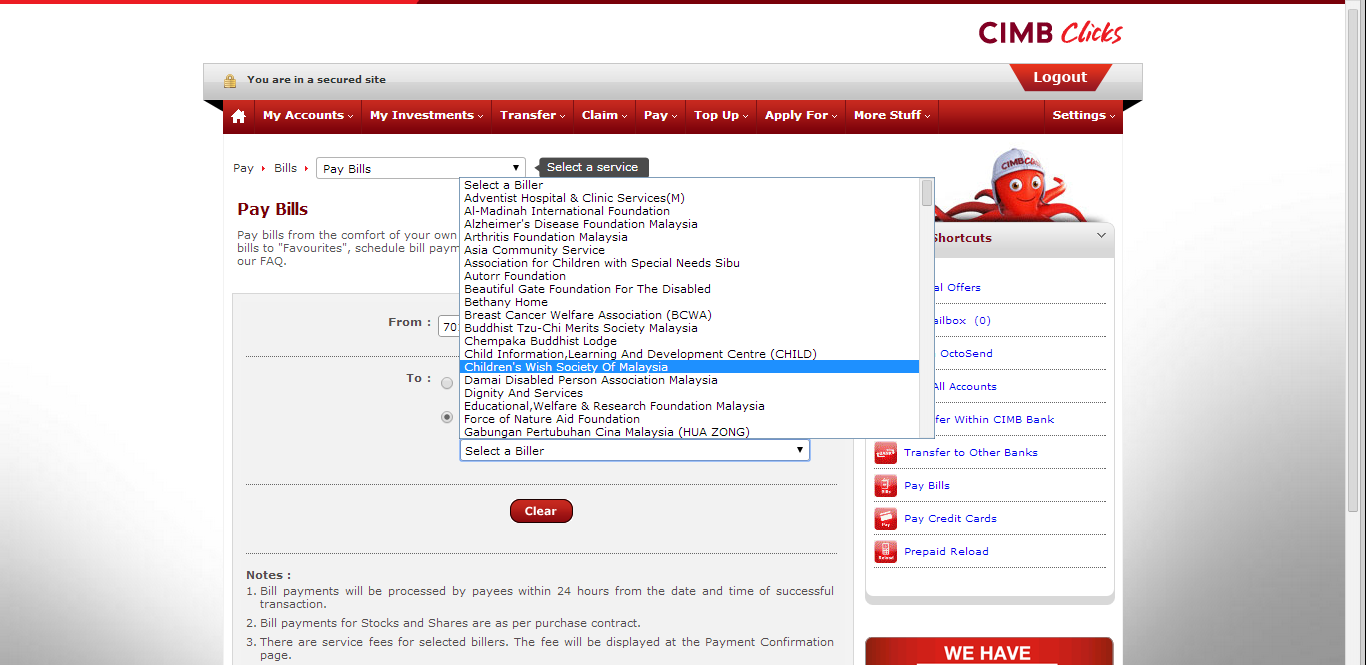Close the Select a Biller combo box
The width and height of the screenshot is (1366, 665).
coord(635,451)
